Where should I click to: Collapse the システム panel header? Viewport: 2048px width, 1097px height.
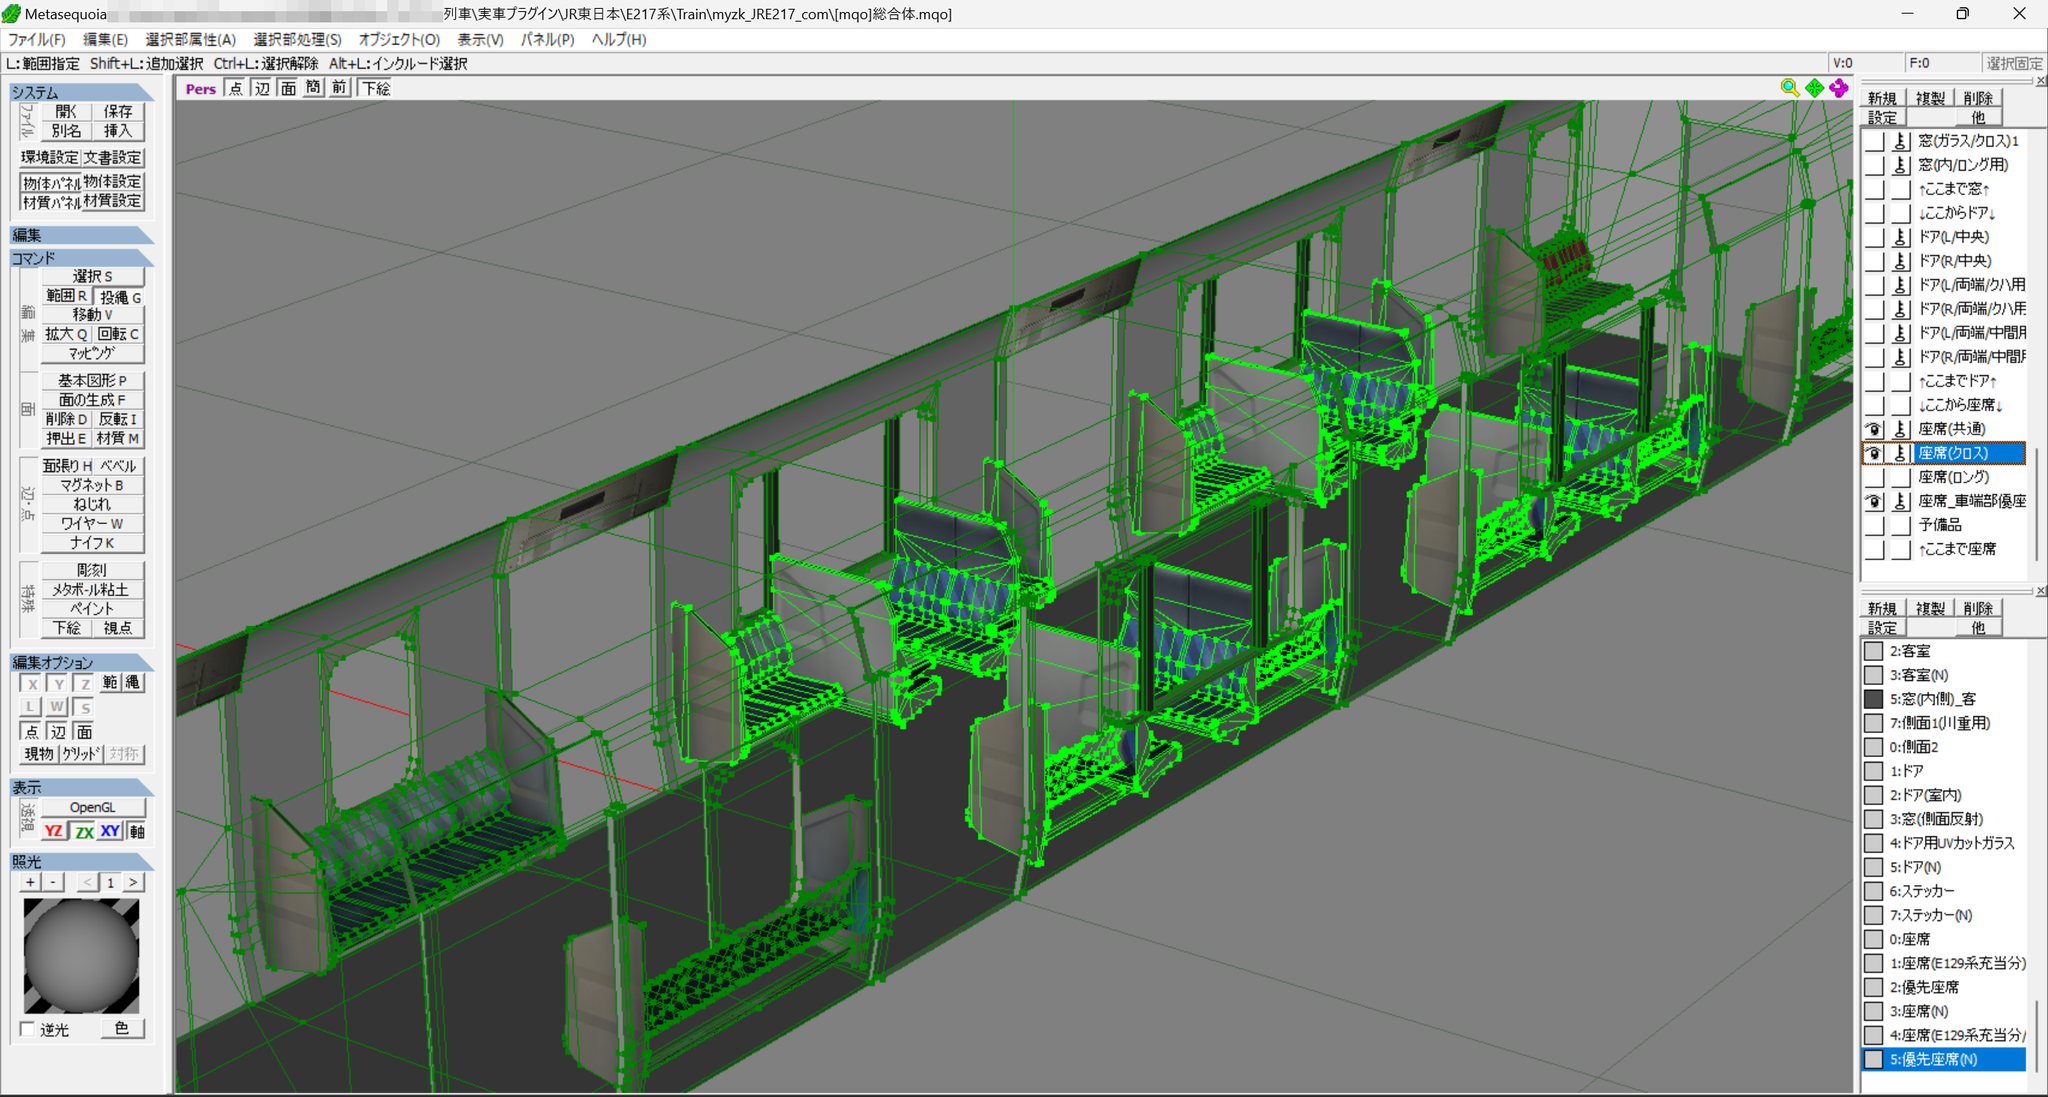(82, 92)
